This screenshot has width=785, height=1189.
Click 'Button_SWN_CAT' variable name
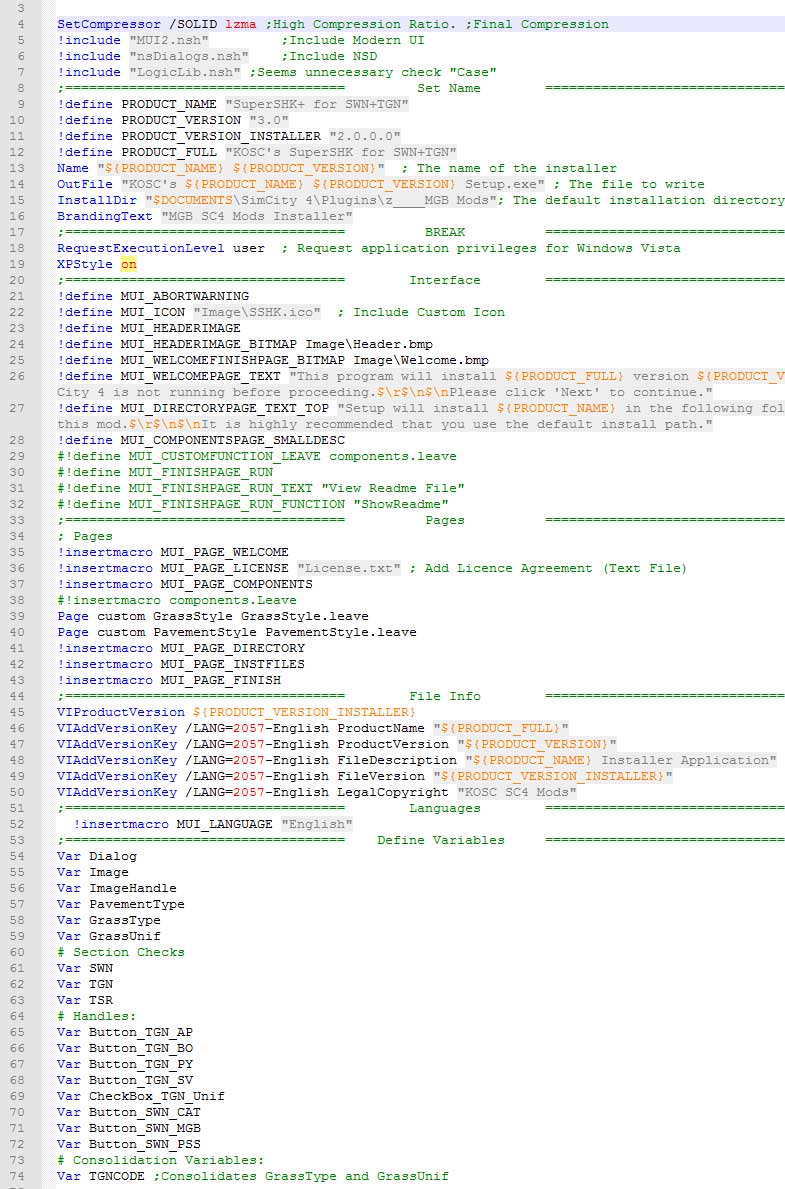pyautogui.click(x=145, y=1112)
